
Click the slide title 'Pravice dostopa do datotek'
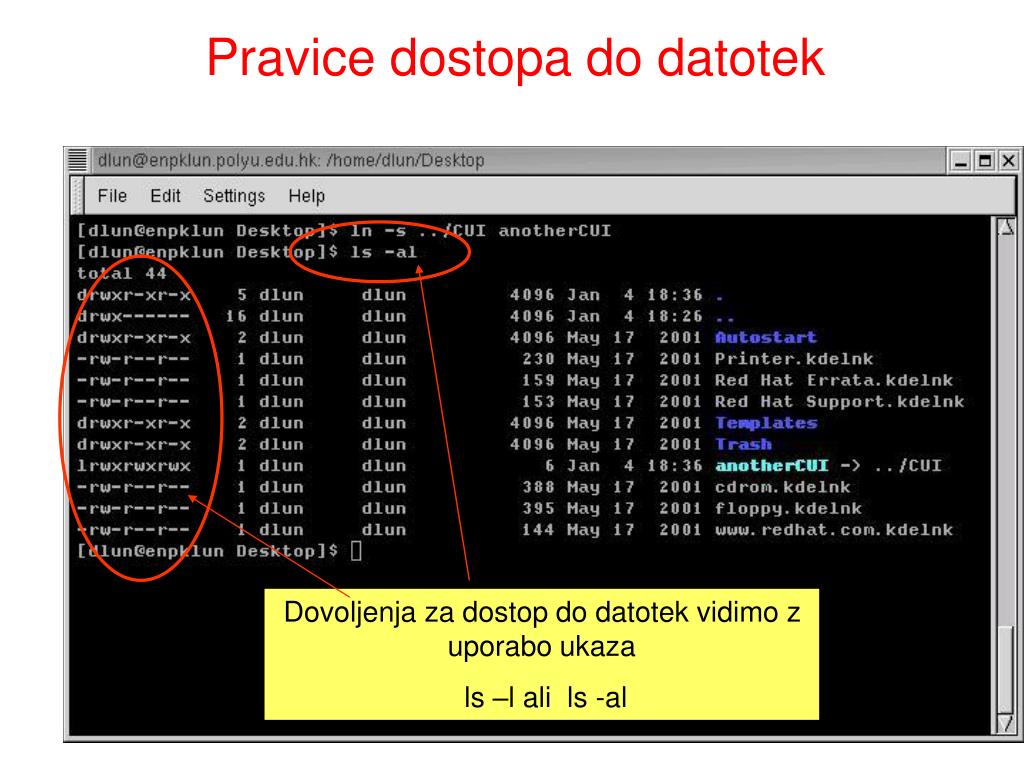pos(515,58)
